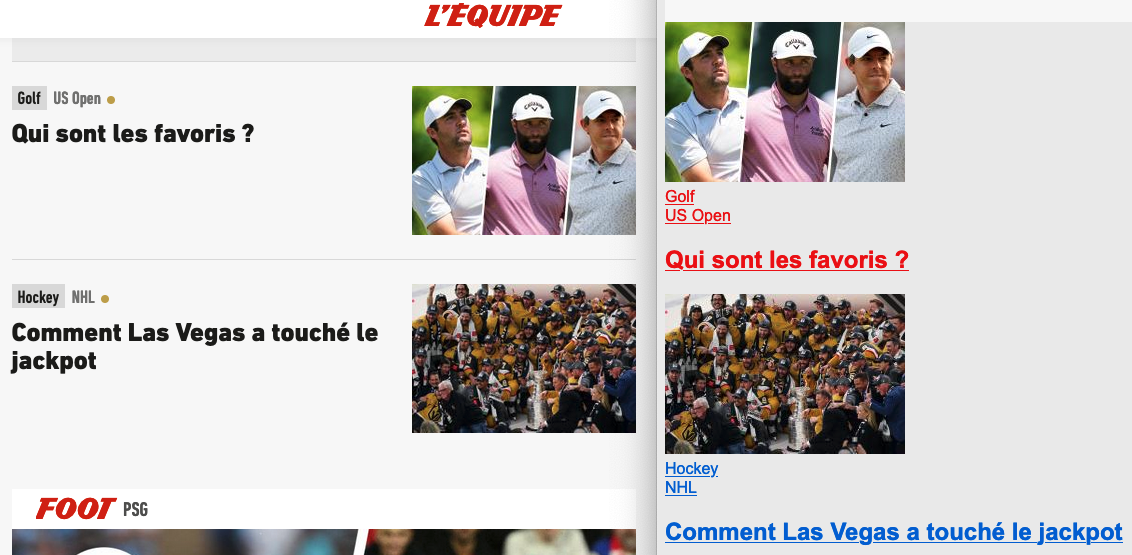Open black headline Comment Las Vegas a touché
The width and height of the screenshot is (1132, 555).
click(x=195, y=346)
